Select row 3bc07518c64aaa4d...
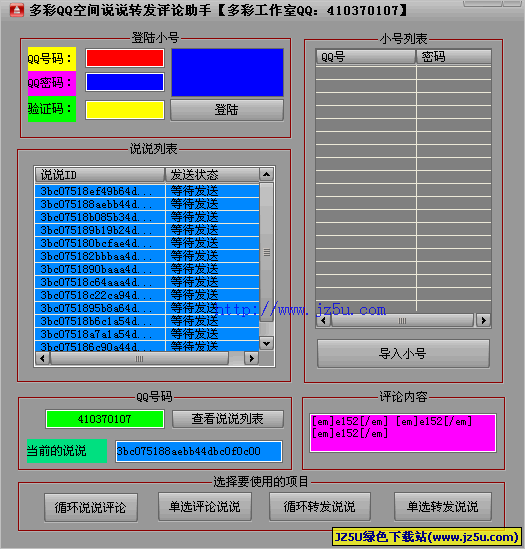 (147, 282)
